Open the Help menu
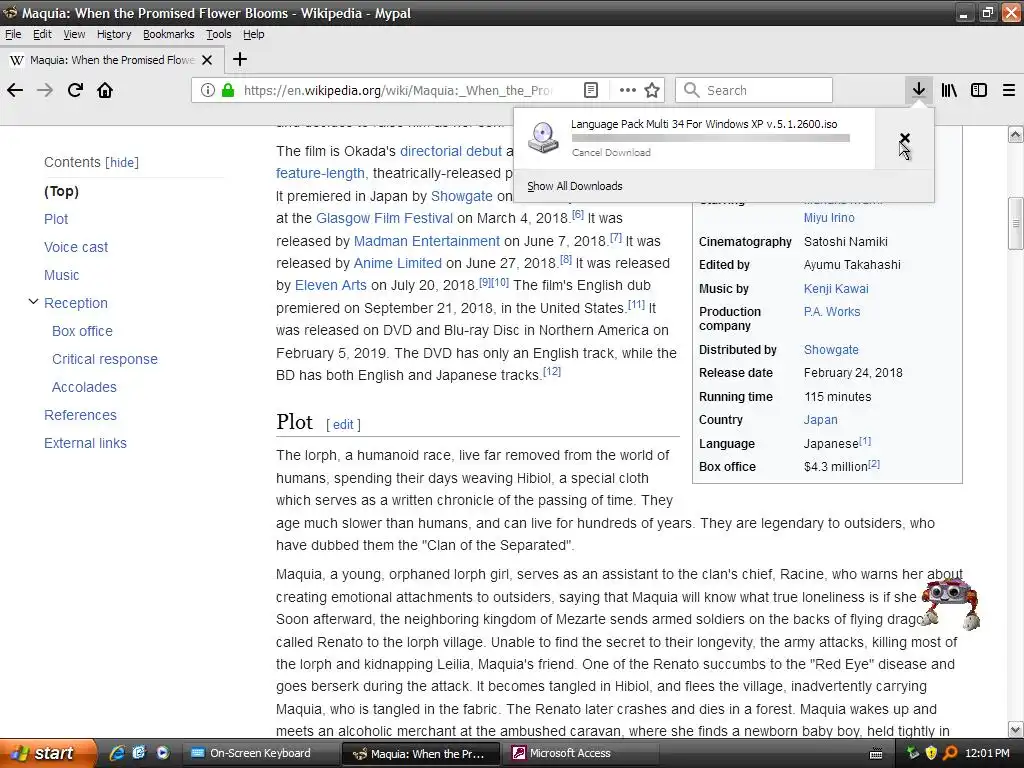1024x768 pixels. 253,34
